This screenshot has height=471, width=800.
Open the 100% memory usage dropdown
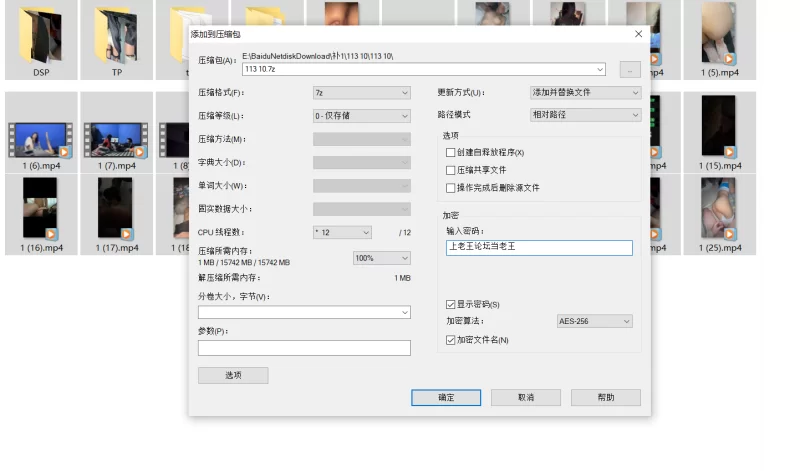382,258
